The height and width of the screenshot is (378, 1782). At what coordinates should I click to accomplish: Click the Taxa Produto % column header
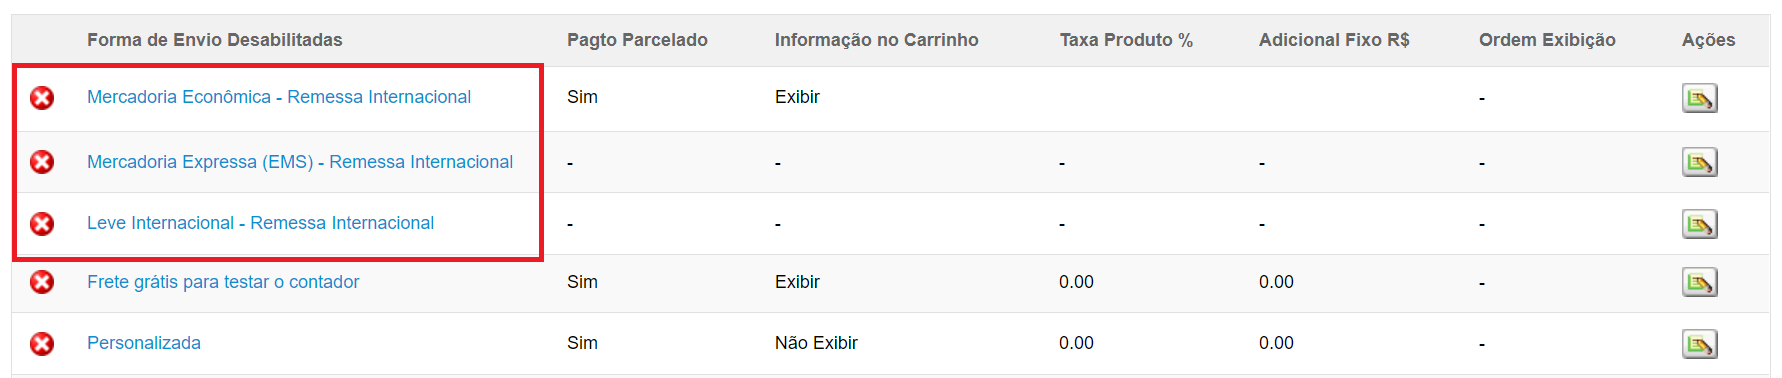click(x=1126, y=40)
